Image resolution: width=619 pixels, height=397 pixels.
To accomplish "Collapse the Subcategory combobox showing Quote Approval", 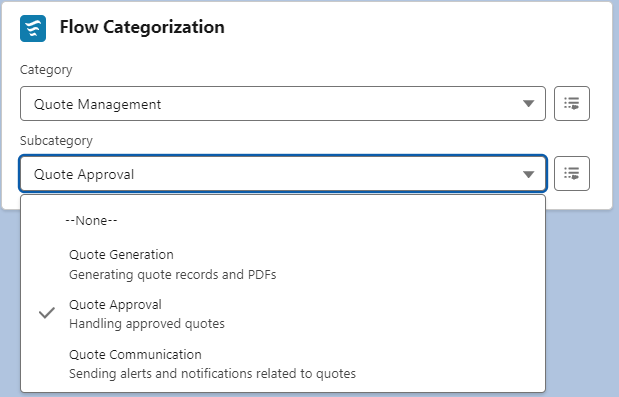I will pyautogui.click(x=283, y=174).
